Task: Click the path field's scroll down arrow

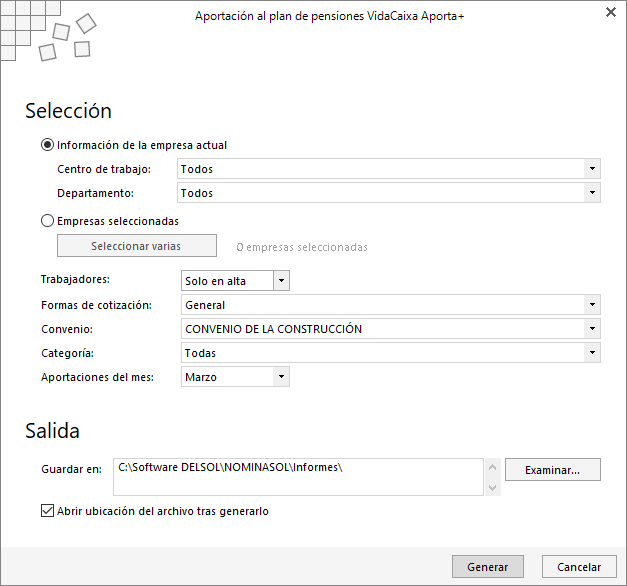Action: point(493,487)
